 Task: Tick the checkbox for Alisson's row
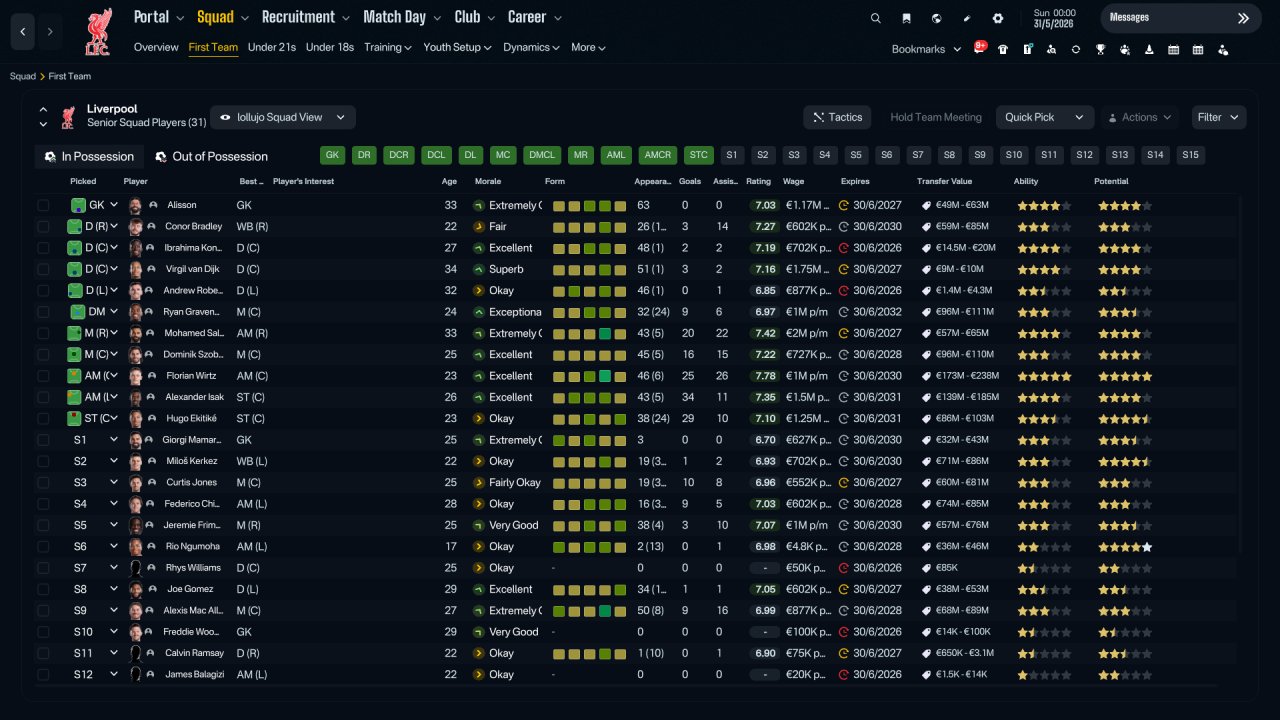[43, 205]
